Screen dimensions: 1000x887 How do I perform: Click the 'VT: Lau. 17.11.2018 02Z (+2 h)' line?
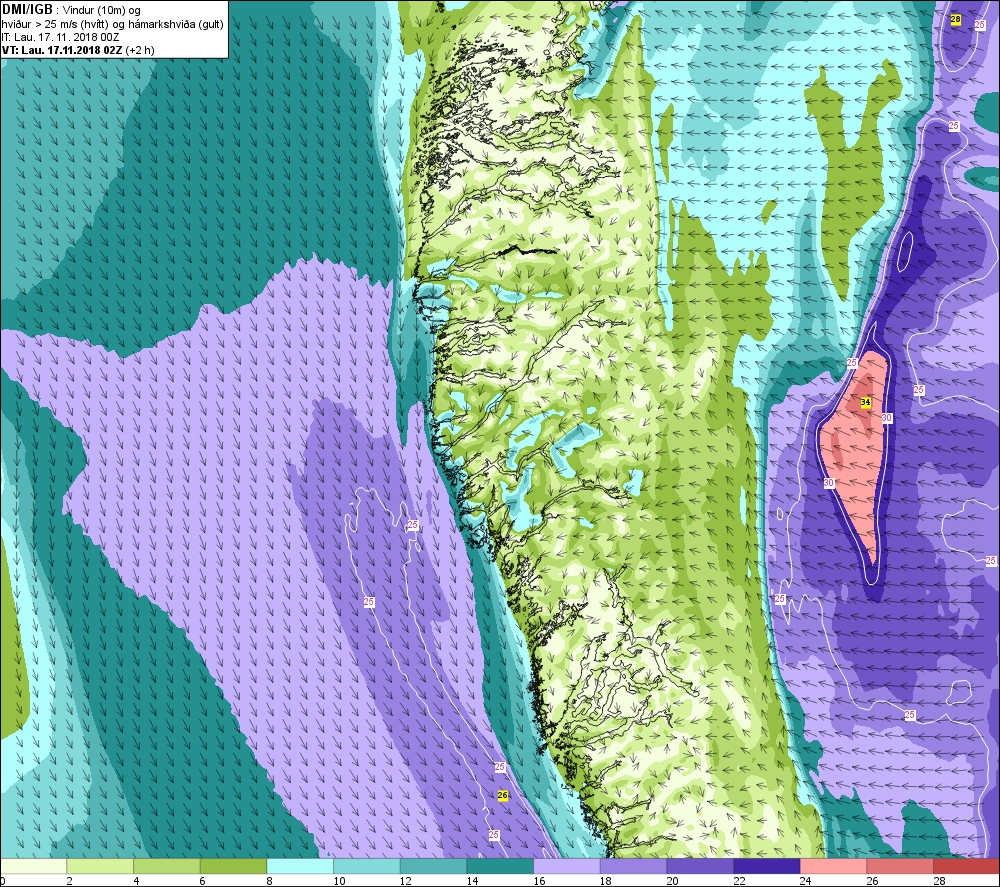pos(78,50)
